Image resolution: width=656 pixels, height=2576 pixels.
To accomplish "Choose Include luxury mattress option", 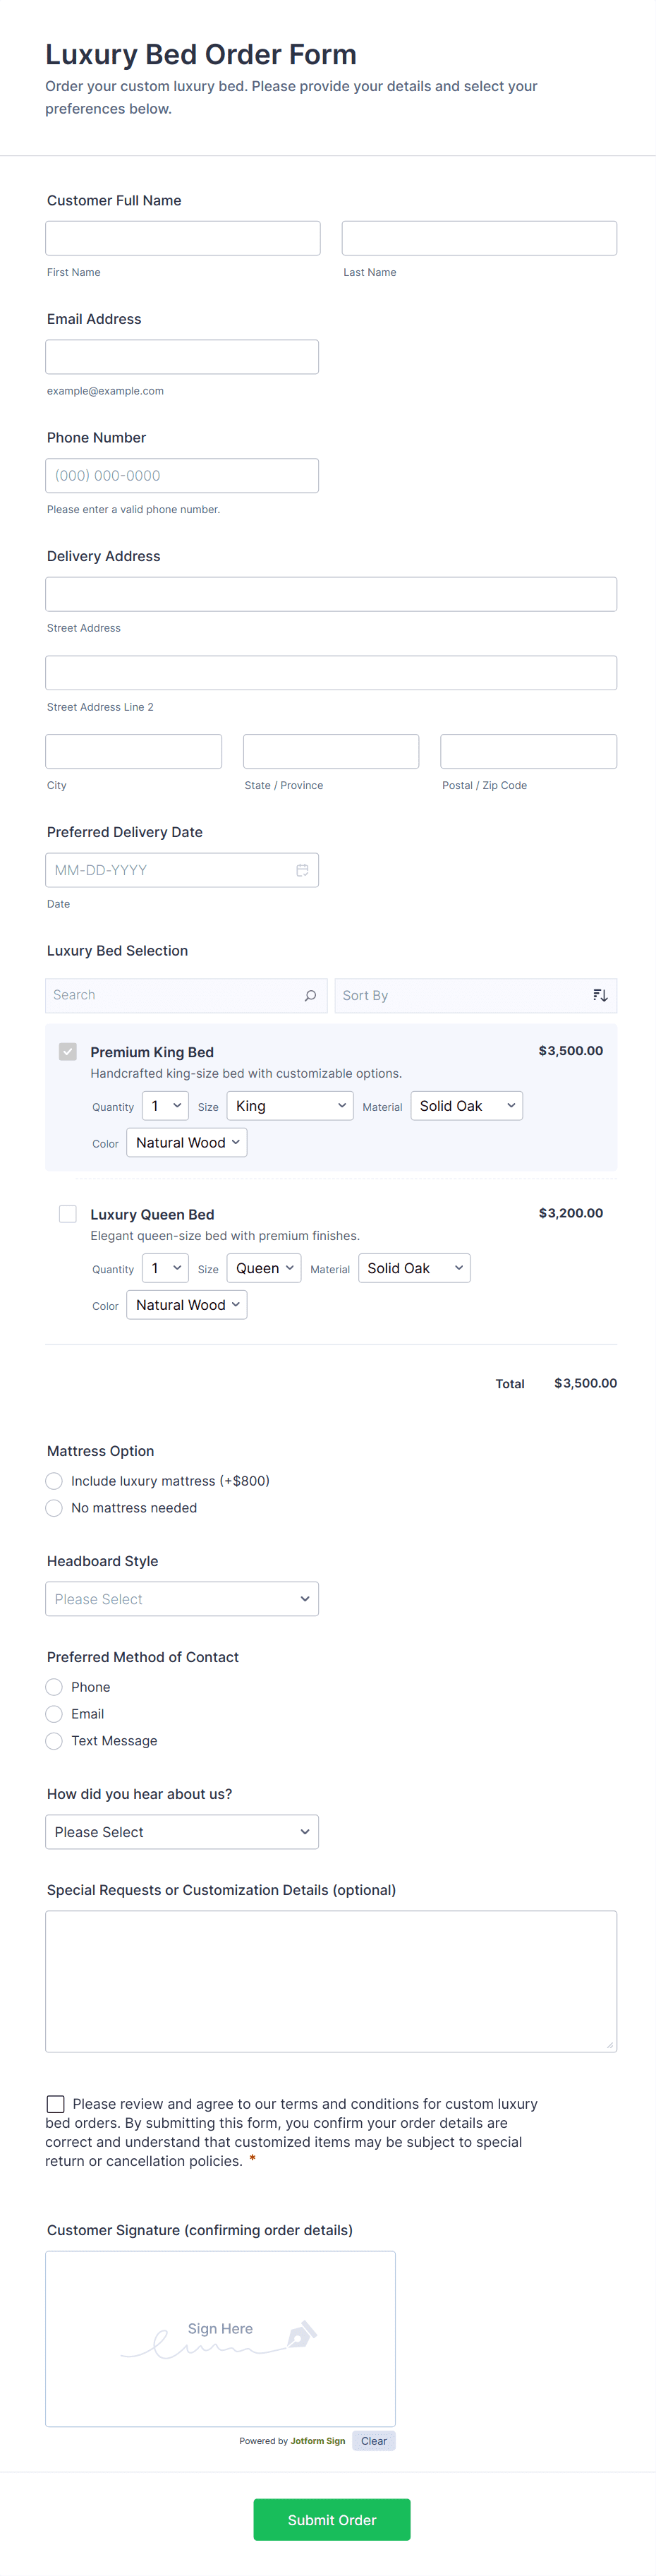I will tap(55, 1481).
